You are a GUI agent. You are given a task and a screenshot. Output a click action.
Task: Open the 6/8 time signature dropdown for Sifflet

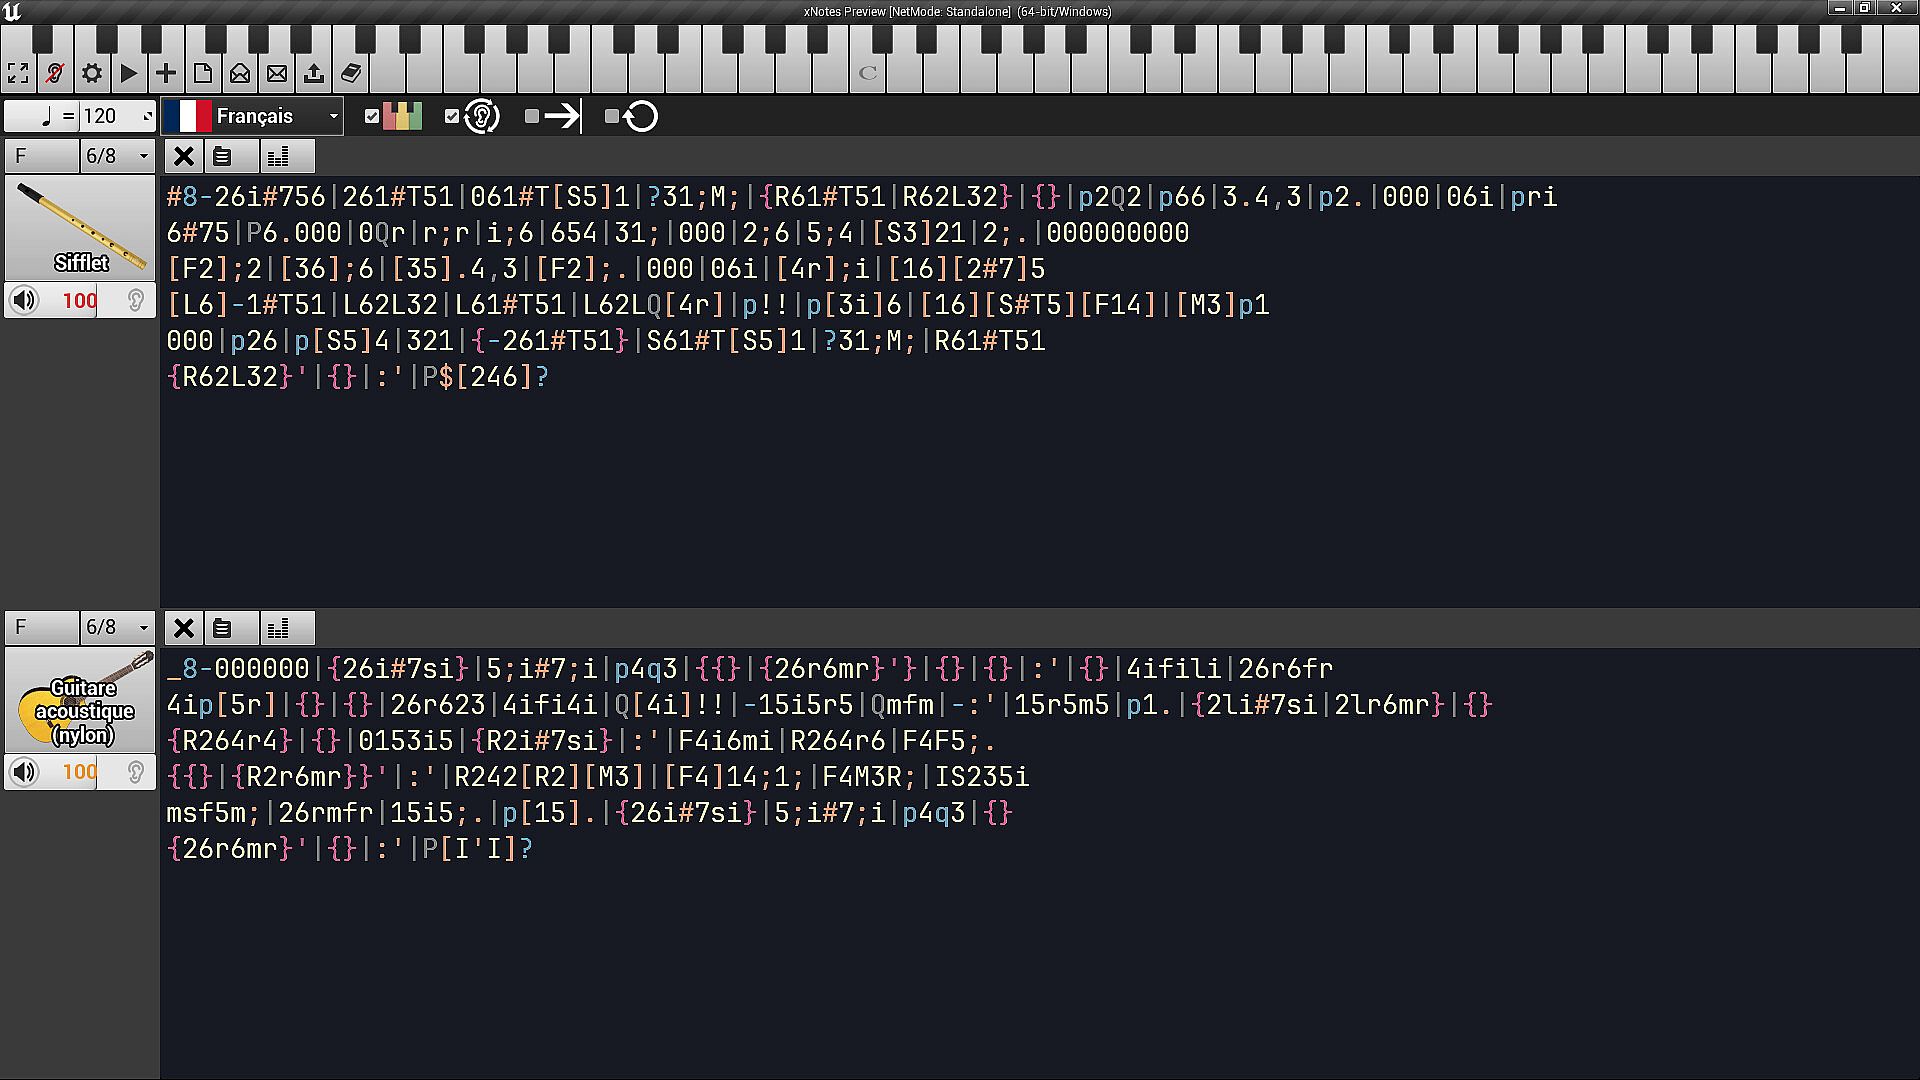117,156
